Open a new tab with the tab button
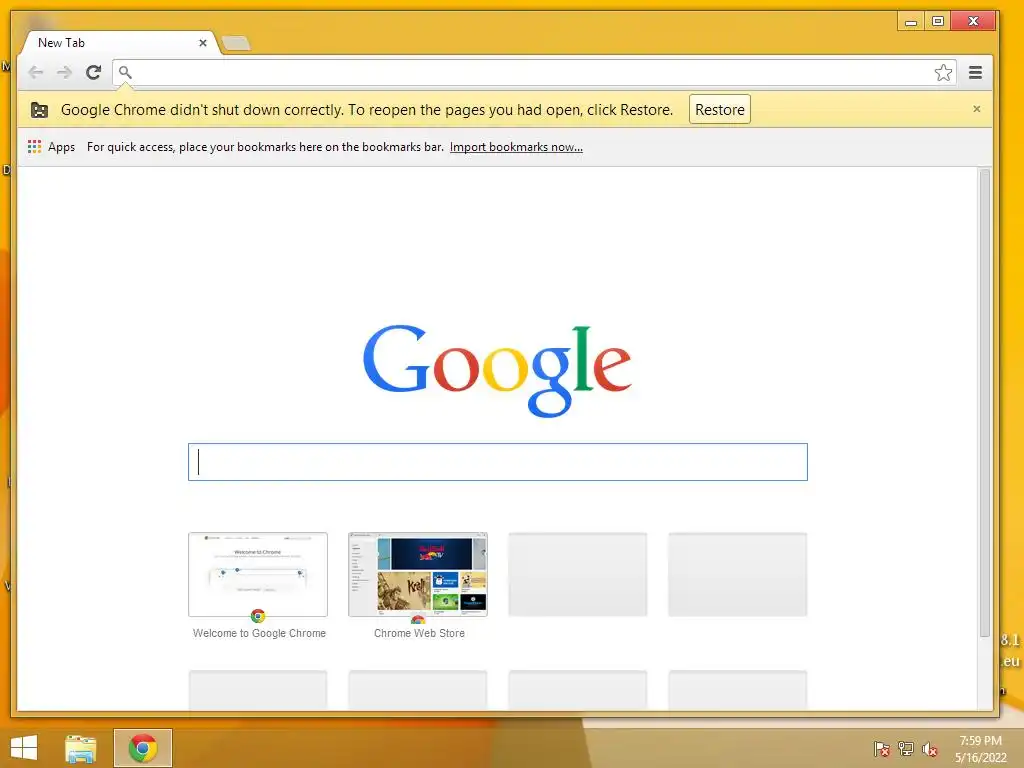1024x768 pixels. point(236,44)
